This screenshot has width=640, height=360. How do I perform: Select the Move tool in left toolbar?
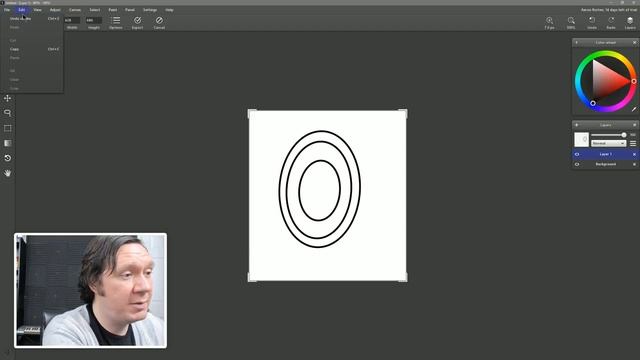tap(7, 98)
